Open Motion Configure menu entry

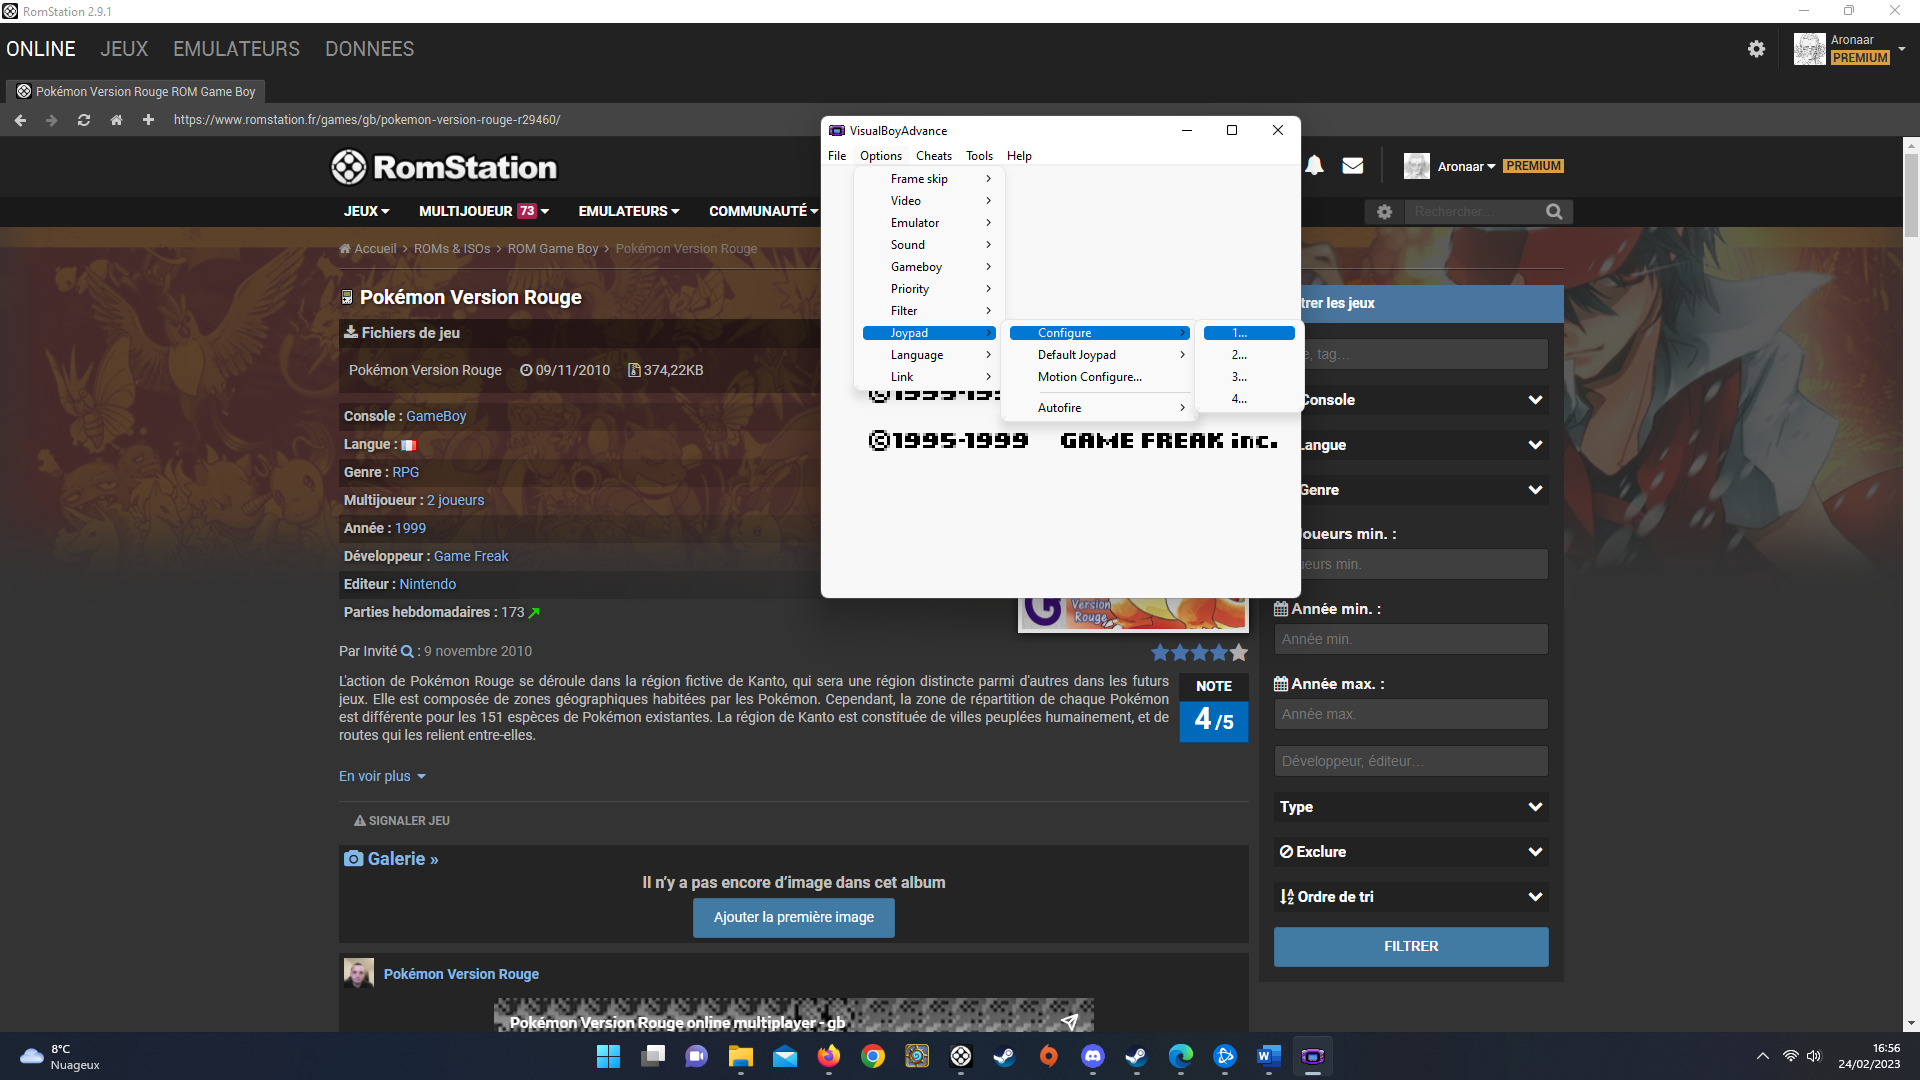point(1089,377)
